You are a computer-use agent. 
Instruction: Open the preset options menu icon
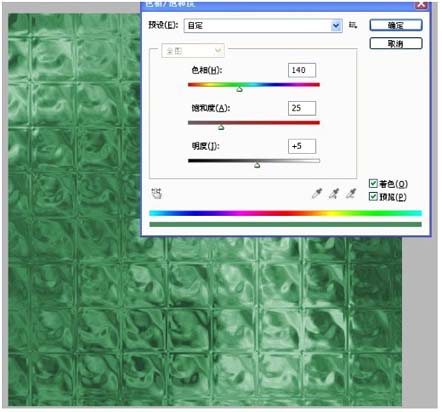[x=353, y=25]
